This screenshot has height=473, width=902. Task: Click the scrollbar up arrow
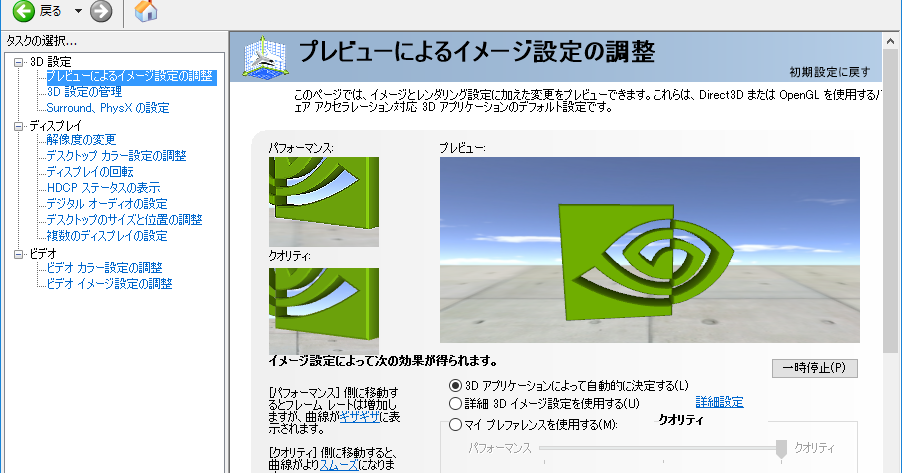tap(890, 41)
